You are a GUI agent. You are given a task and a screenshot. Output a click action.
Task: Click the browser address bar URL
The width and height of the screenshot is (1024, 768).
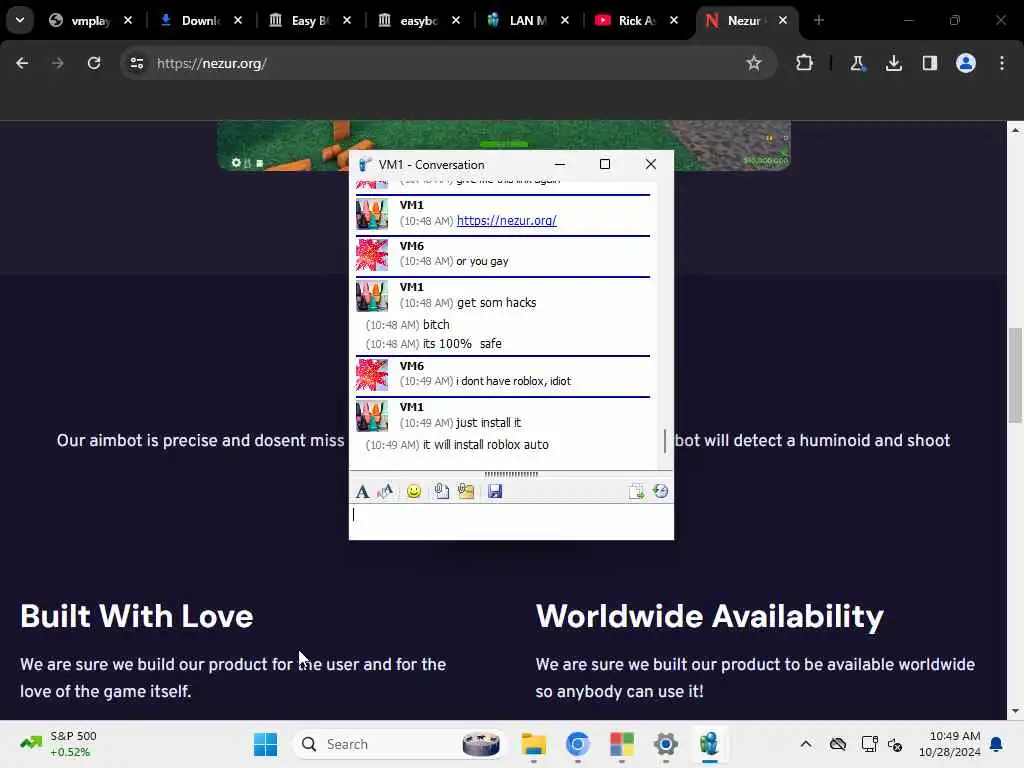click(x=212, y=63)
